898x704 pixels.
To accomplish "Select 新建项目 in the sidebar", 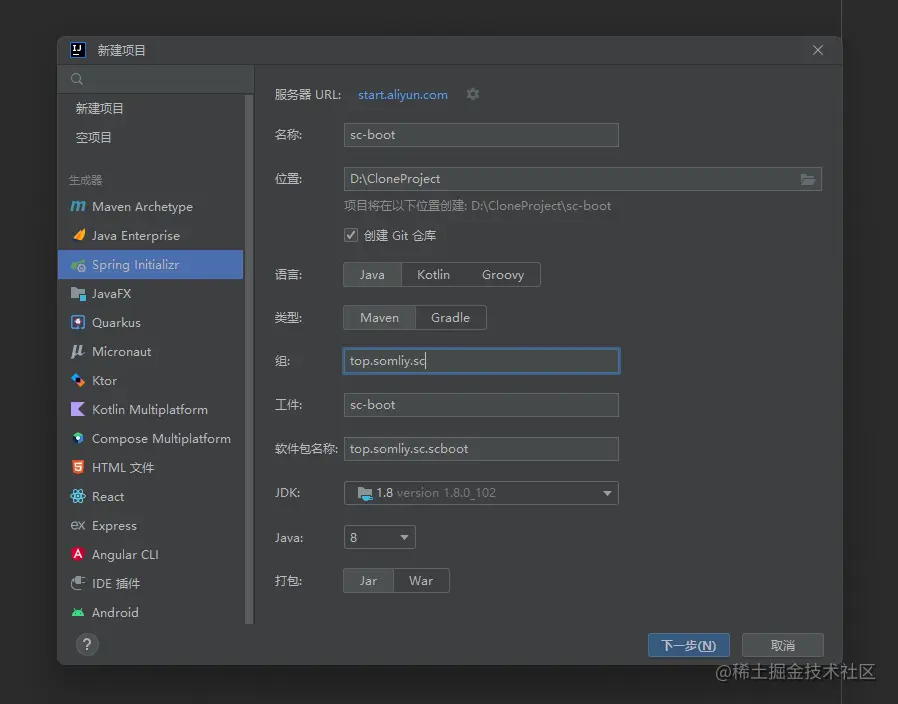I will [99, 108].
